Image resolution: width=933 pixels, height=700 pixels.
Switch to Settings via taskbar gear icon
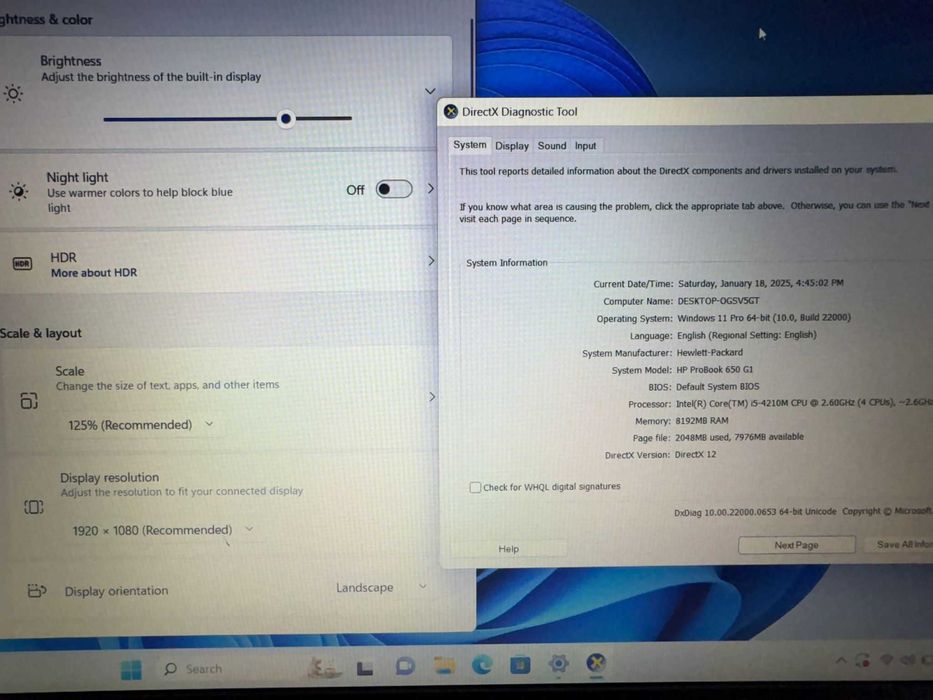coord(558,662)
